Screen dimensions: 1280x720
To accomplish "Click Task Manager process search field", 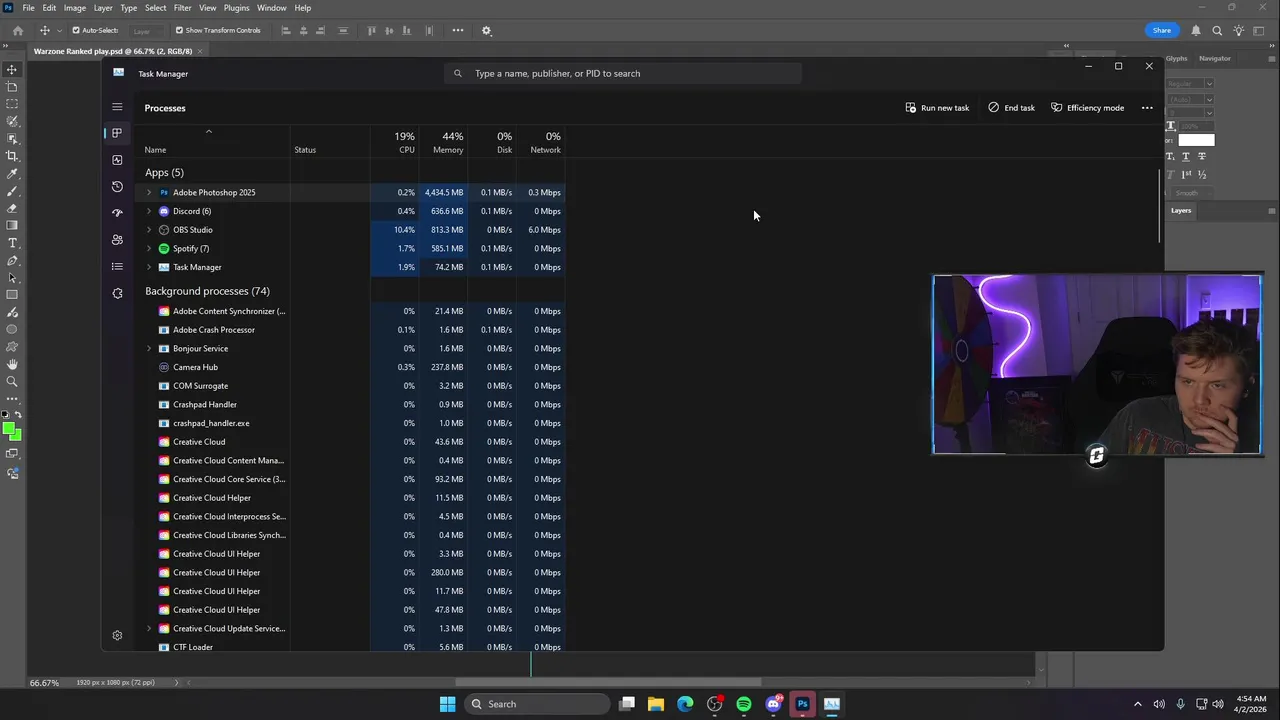I will tap(623, 73).
